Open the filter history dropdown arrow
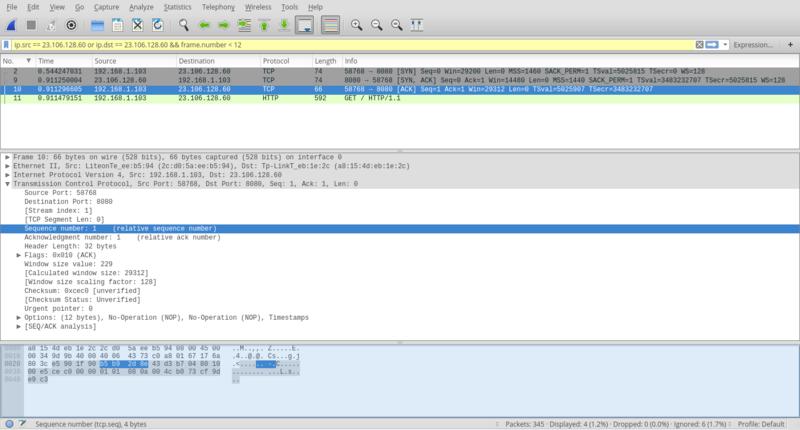 tap(725, 45)
